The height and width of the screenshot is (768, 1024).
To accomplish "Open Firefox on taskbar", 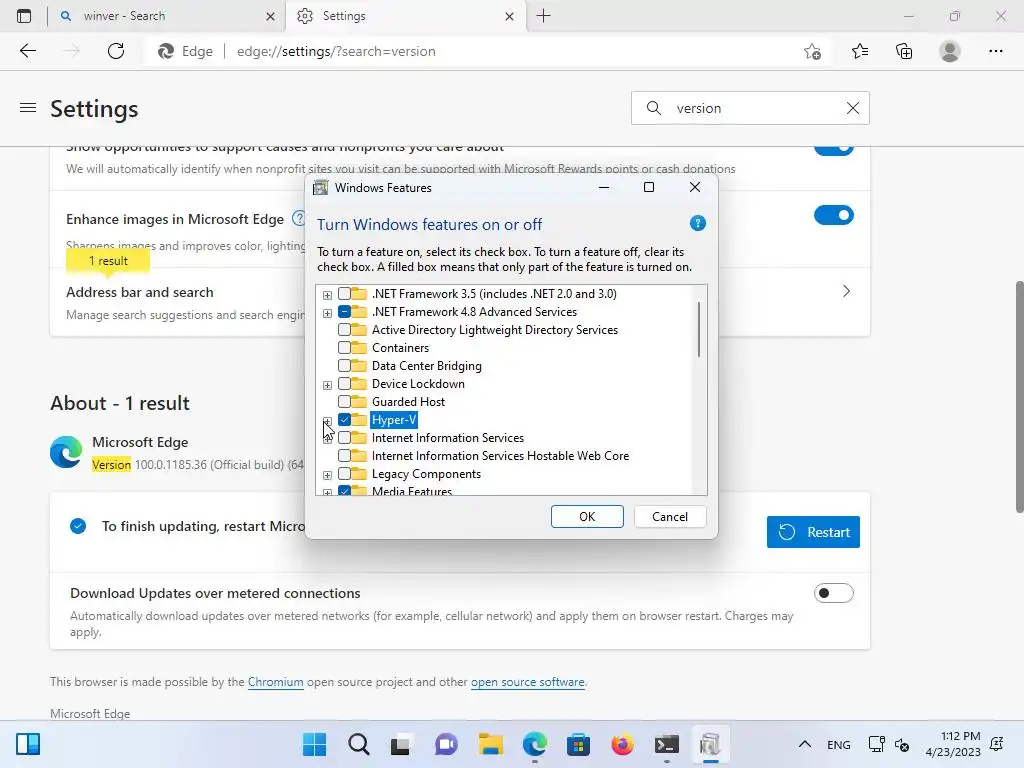I will point(622,744).
